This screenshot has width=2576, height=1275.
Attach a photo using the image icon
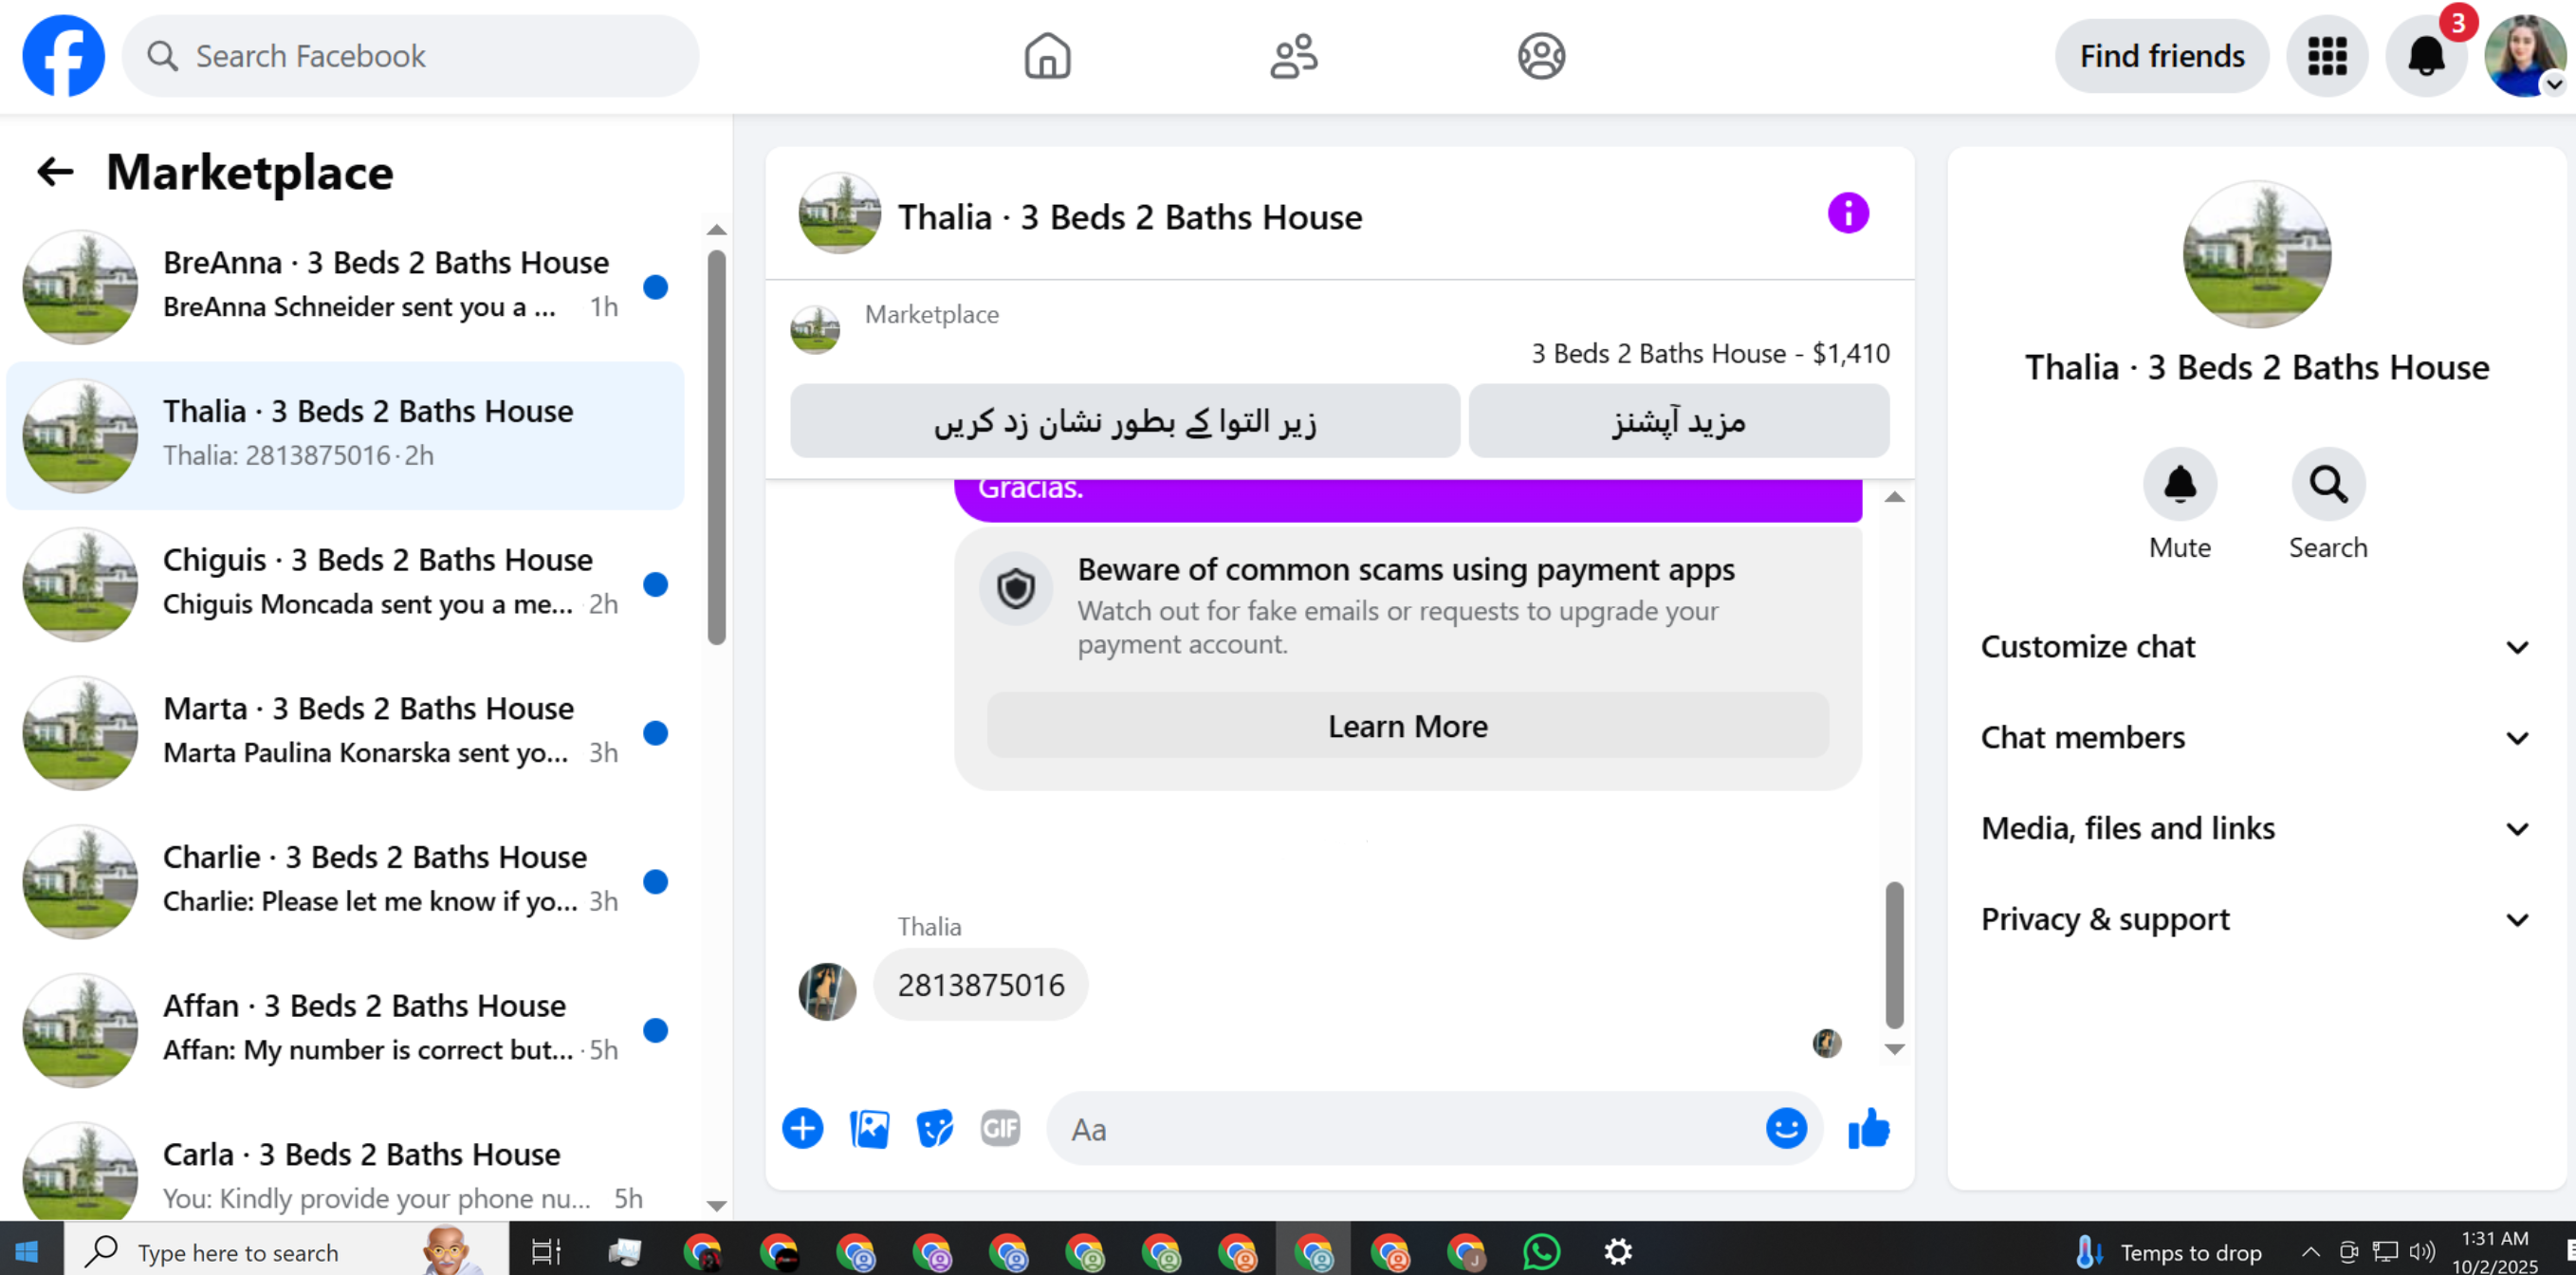(868, 1129)
